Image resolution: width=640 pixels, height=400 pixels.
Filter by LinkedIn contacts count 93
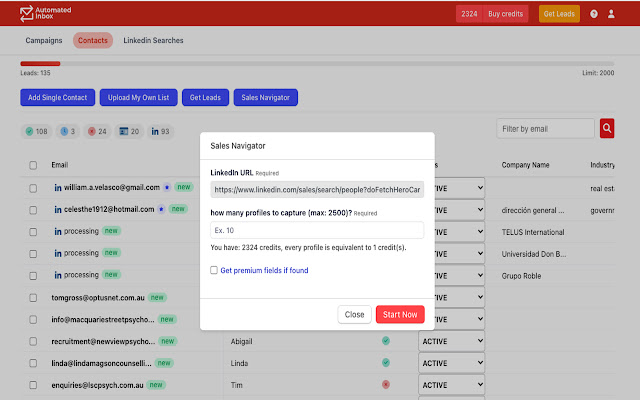(160, 131)
